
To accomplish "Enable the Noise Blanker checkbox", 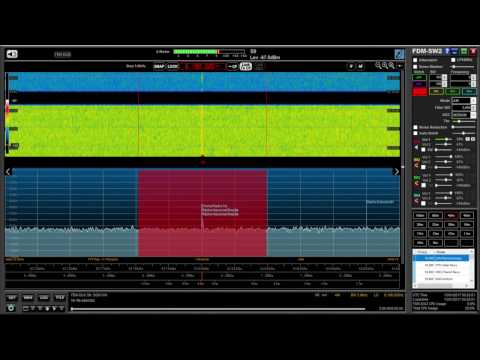I will [415, 67].
